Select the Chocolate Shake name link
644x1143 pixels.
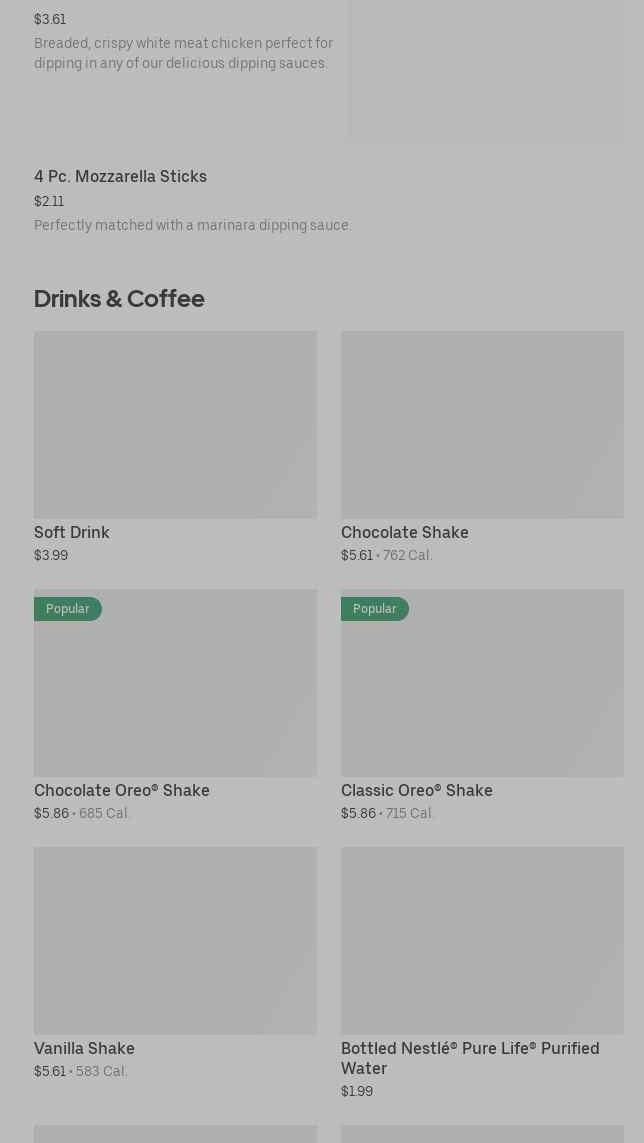click(x=404, y=533)
